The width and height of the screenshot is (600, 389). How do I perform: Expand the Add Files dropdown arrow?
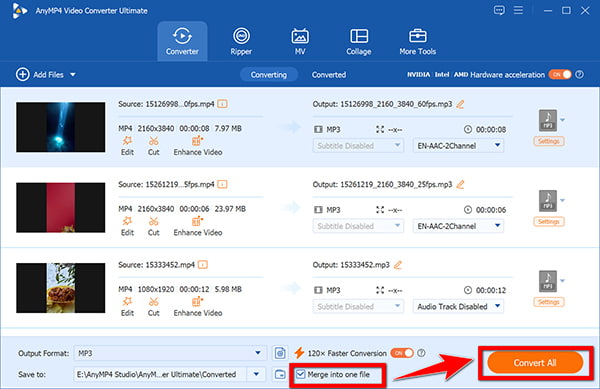coord(73,75)
